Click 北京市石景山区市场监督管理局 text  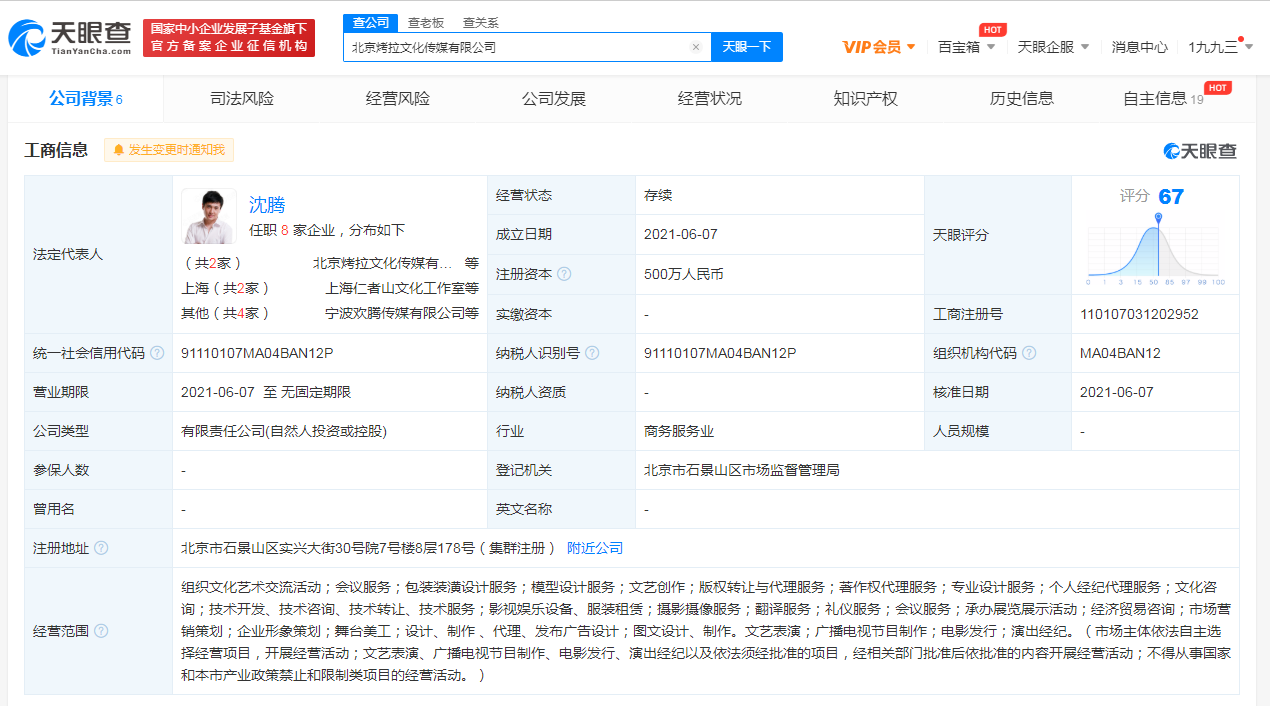pos(742,470)
